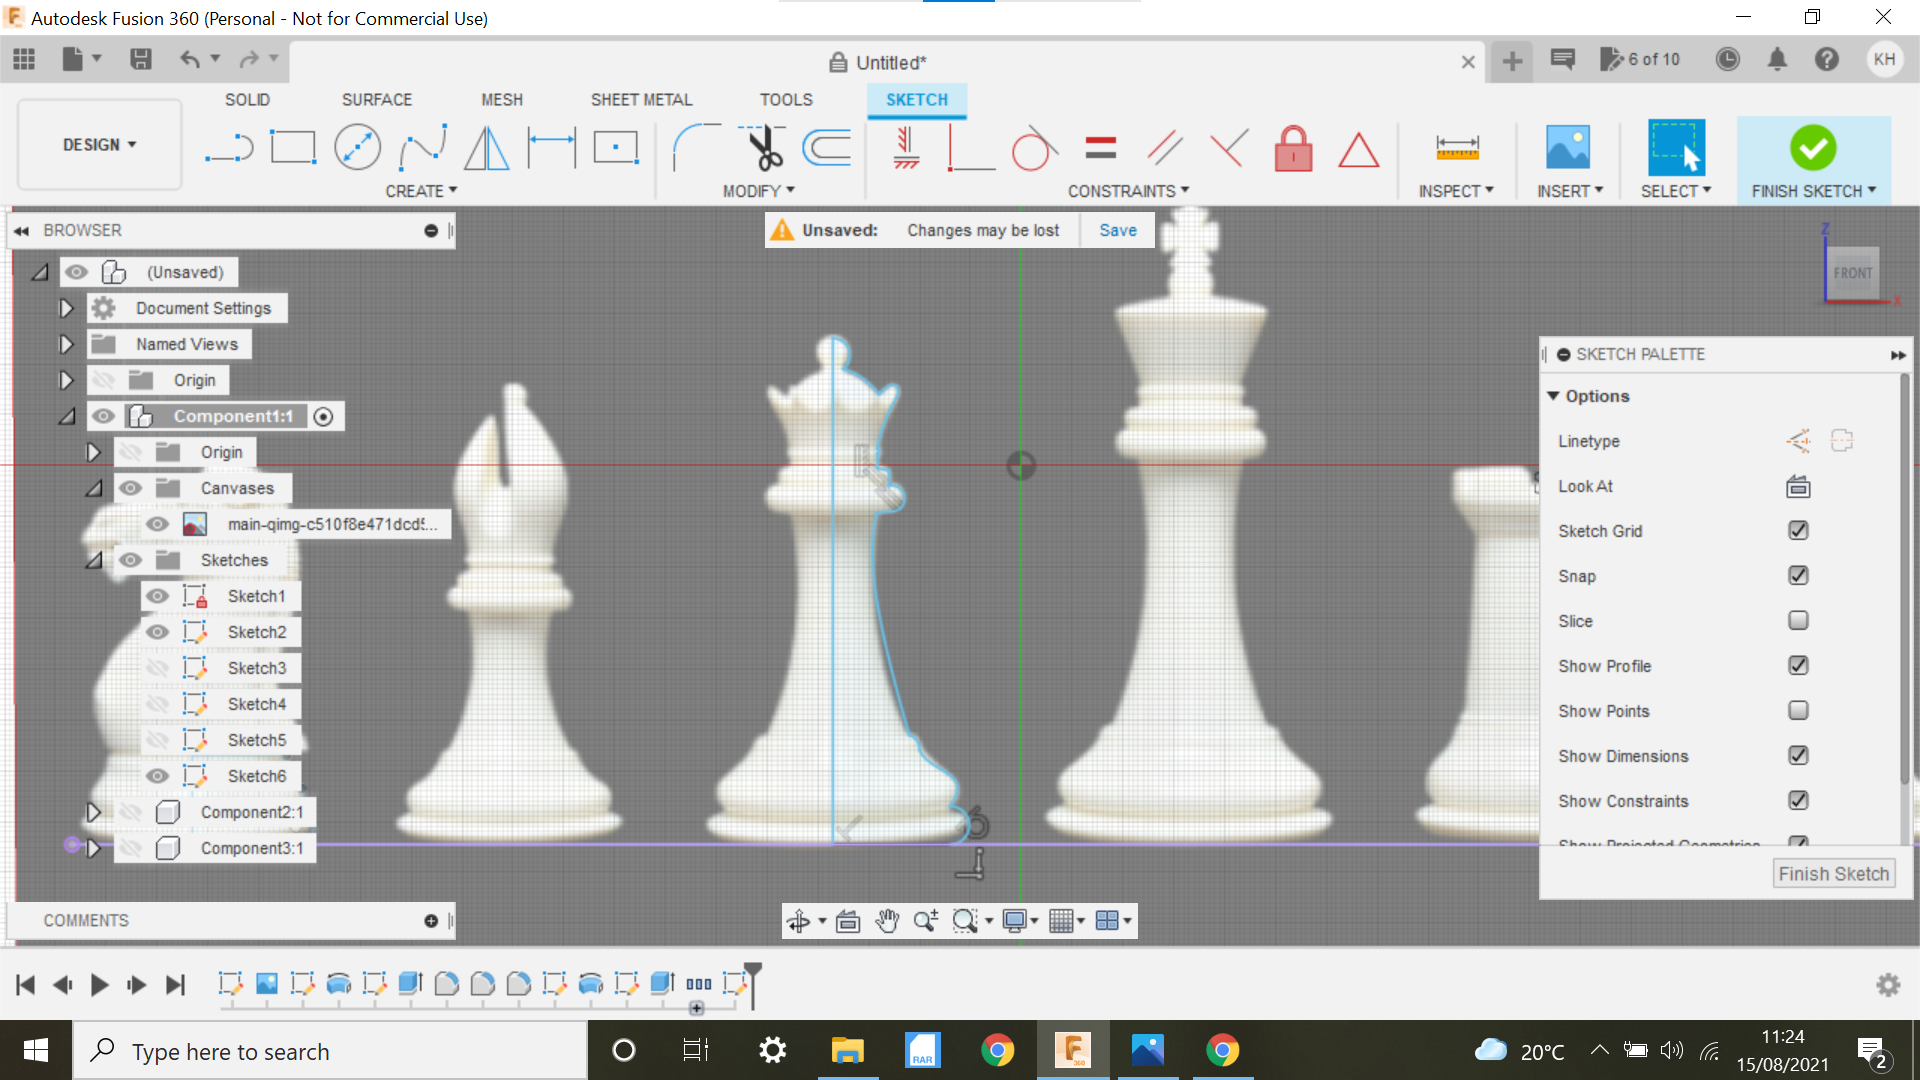Select the Circle sketch tool
The height and width of the screenshot is (1080, 1920).
point(357,146)
